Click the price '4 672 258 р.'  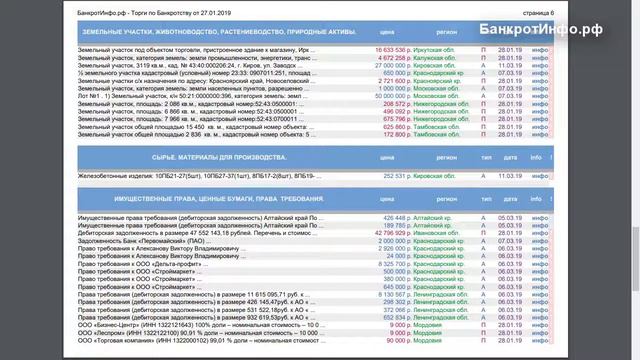click(395, 58)
